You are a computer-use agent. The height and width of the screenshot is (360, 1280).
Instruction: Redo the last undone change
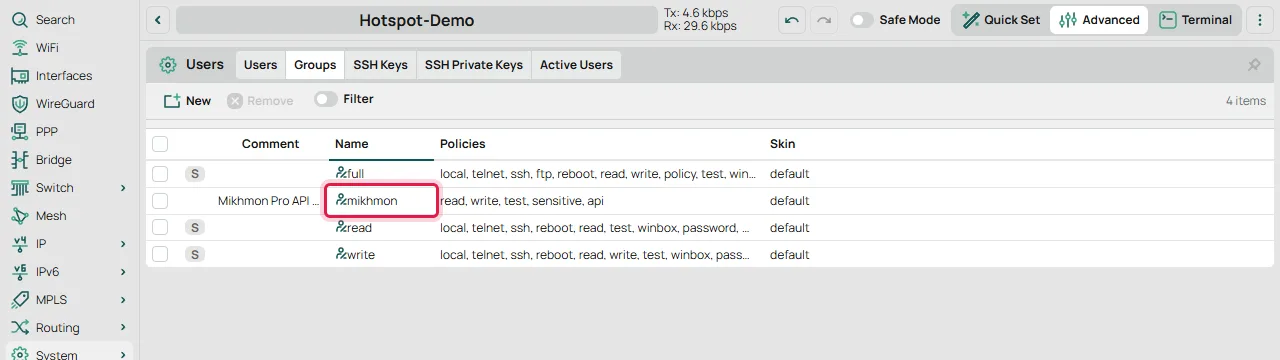click(824, 20)
